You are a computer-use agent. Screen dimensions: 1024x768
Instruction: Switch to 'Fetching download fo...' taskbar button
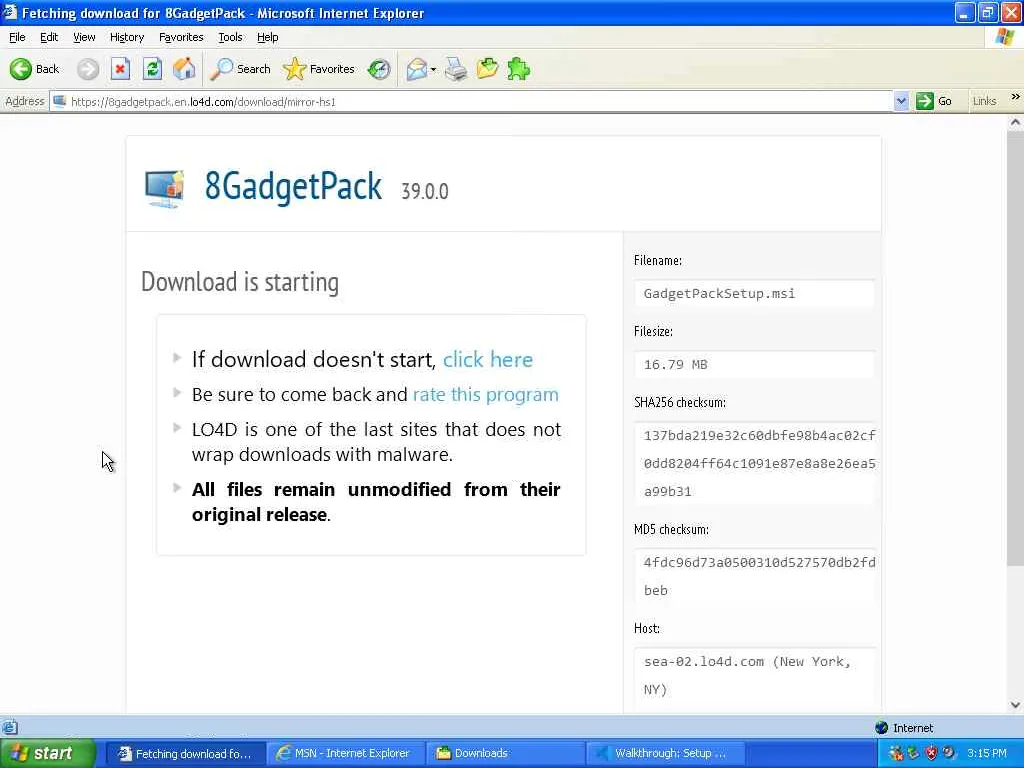tap(185, 754)
